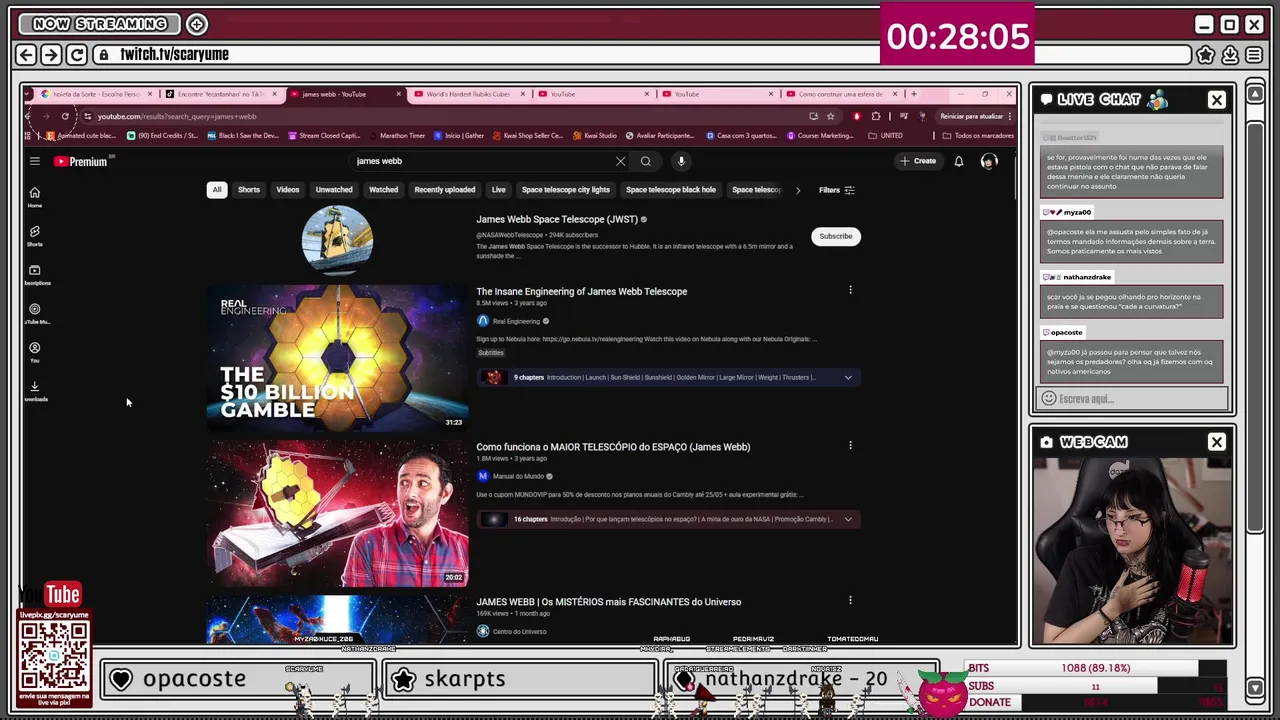Bookmark page with inner Chrome star
1280x720 pixels.
tap(830, 116)
